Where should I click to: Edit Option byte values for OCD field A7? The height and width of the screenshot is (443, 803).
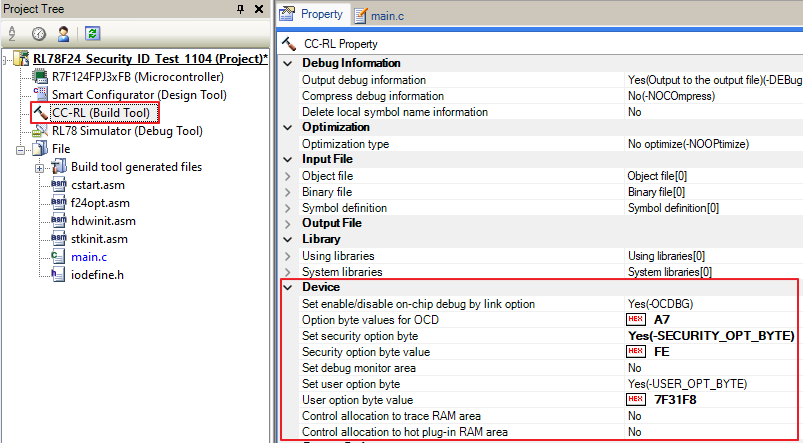(662, 320)
